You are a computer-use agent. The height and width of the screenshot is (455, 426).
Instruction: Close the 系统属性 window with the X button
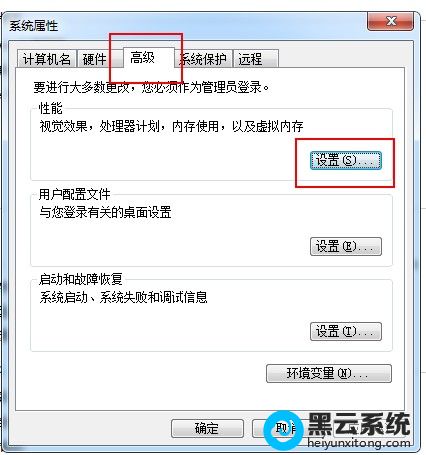391,21
